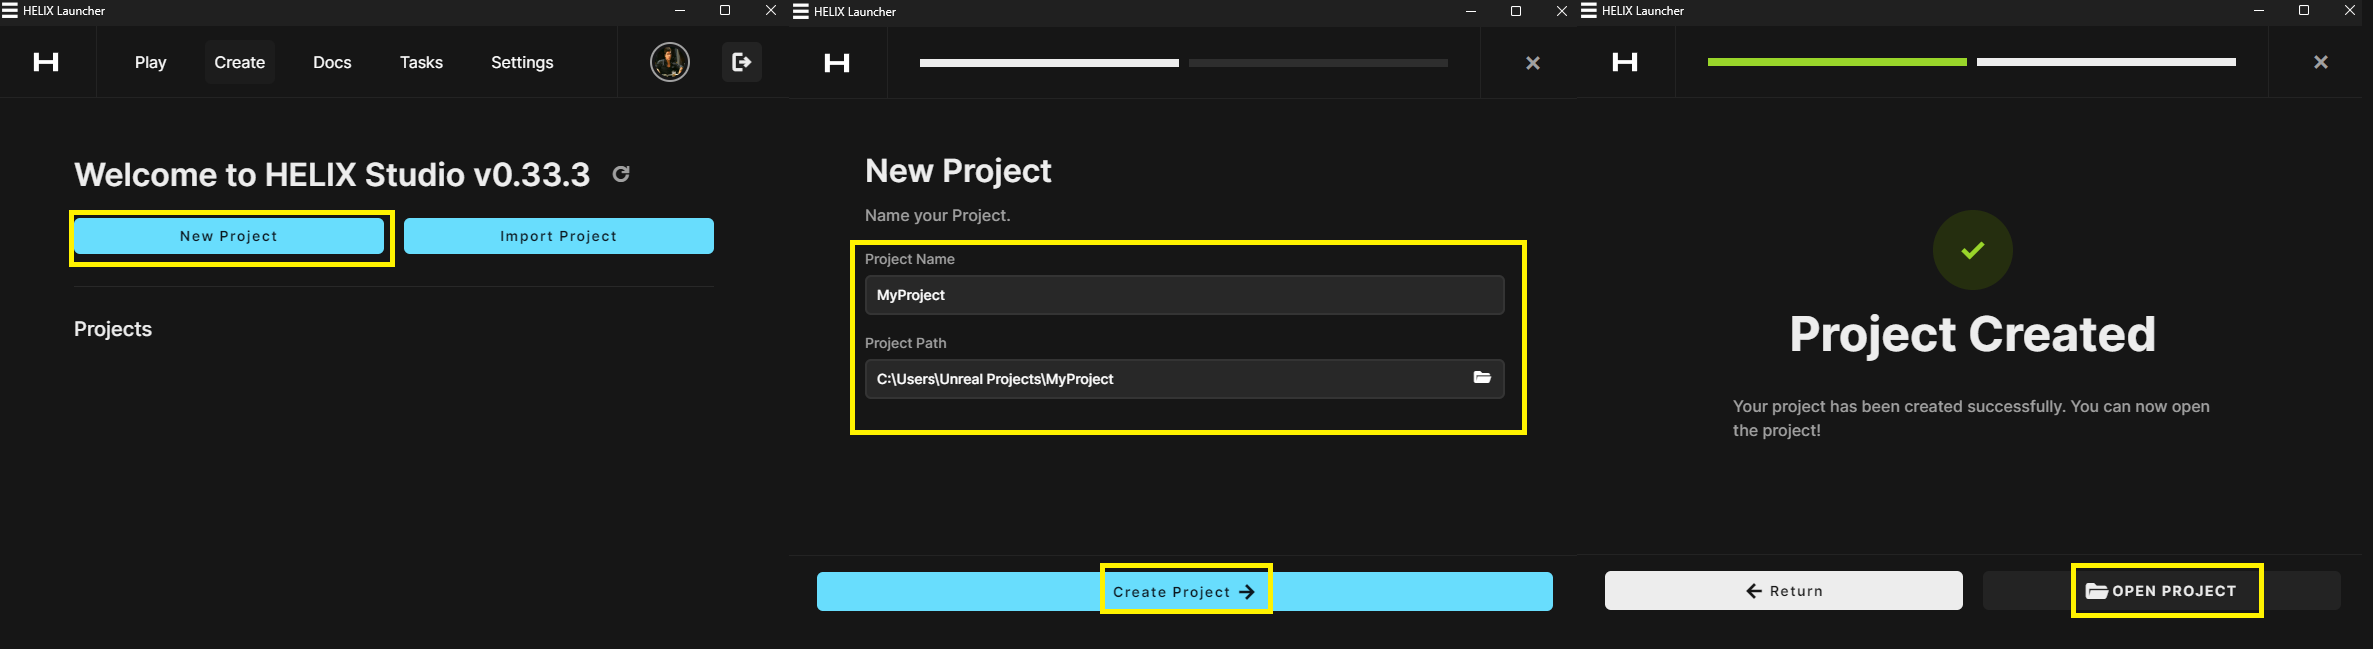
Task: Click the green completed progress bar segment
Action: (x=1837, y=62)
